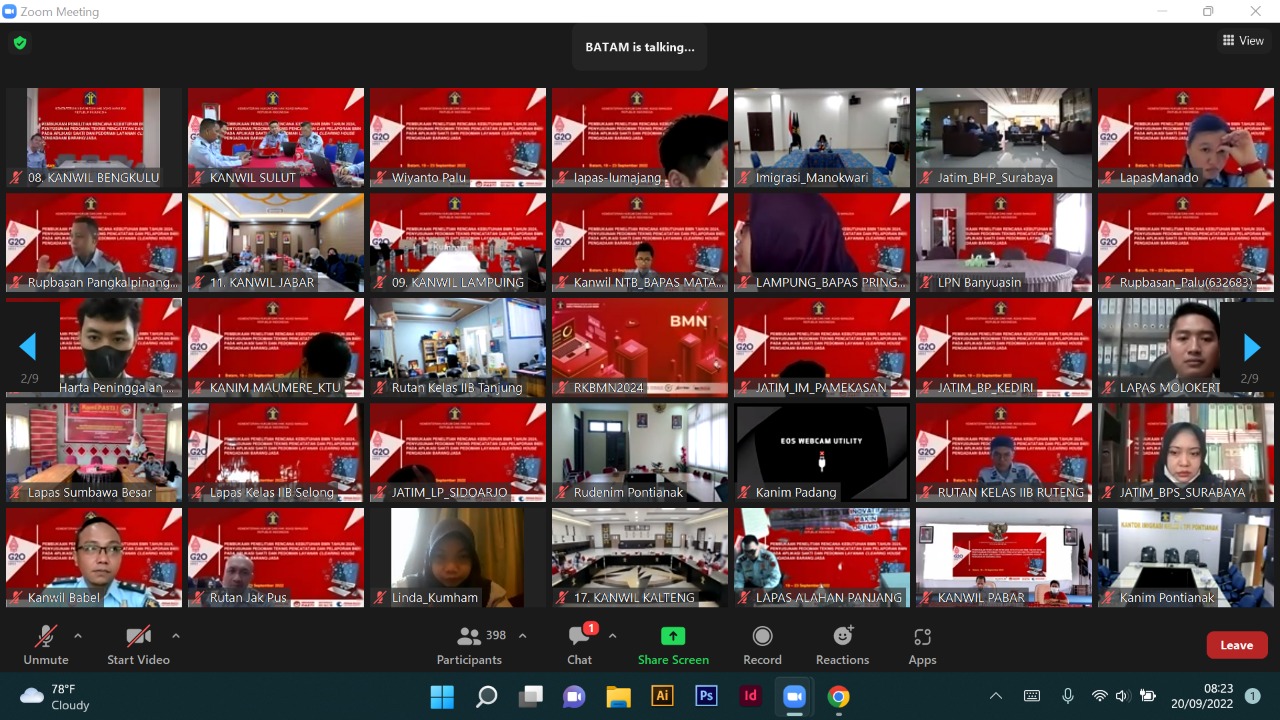Click the red Leave button
Screen dimensions: 1280x720
click(x=1237, y=645)
